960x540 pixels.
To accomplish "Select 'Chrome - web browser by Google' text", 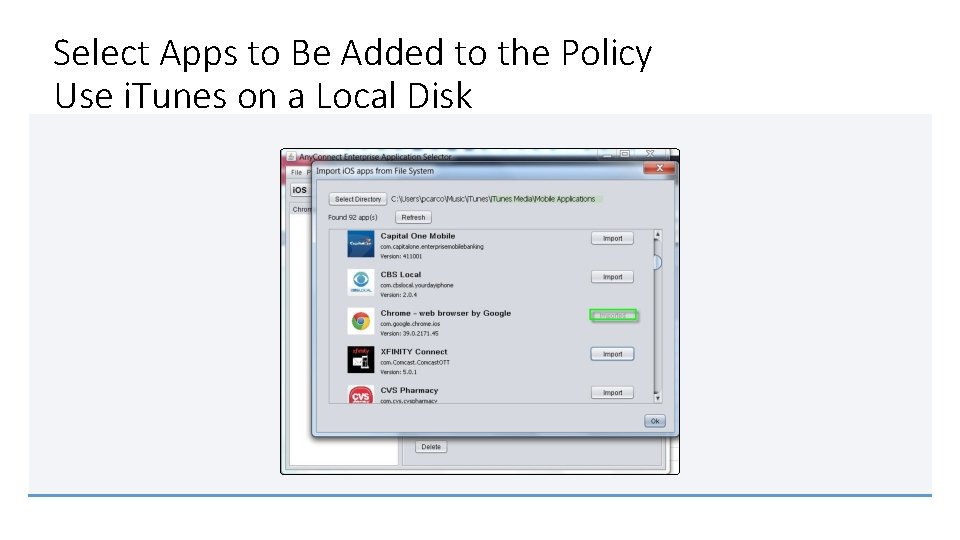I will (x=445, y=313).
